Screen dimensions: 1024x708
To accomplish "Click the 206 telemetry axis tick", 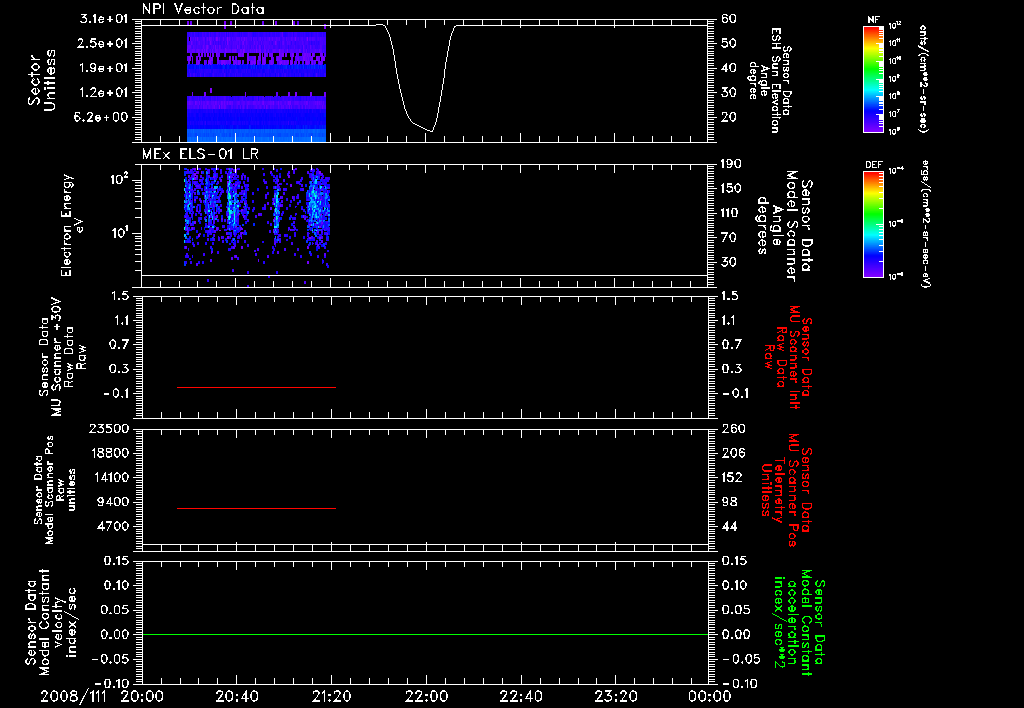I will point(732,453).
